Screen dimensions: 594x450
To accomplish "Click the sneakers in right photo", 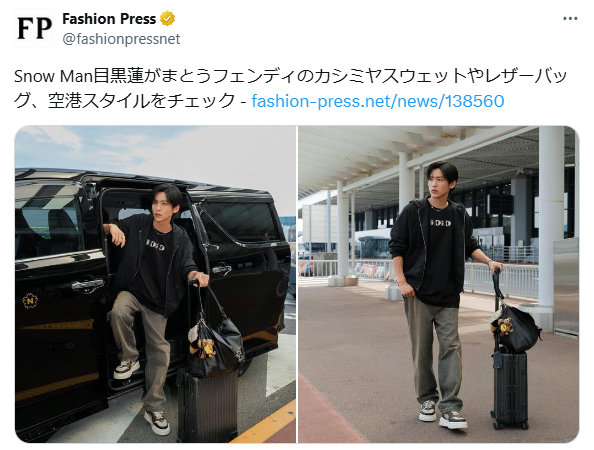I will tap(442, 415).
